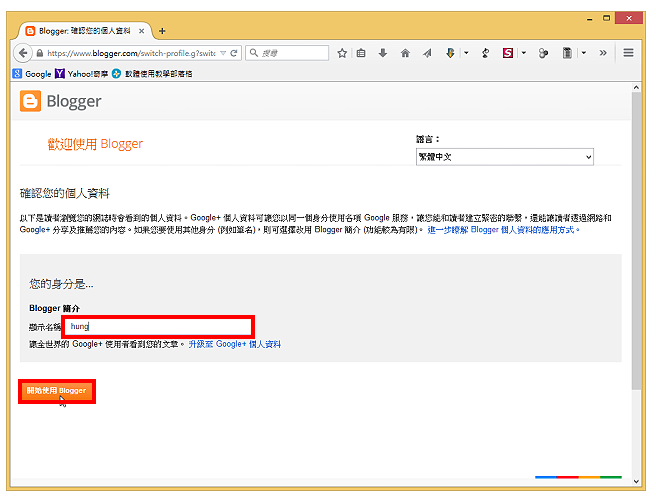Expand dropdown next to download helper icon
Viewport: 656px width, 497px height.
466,53
